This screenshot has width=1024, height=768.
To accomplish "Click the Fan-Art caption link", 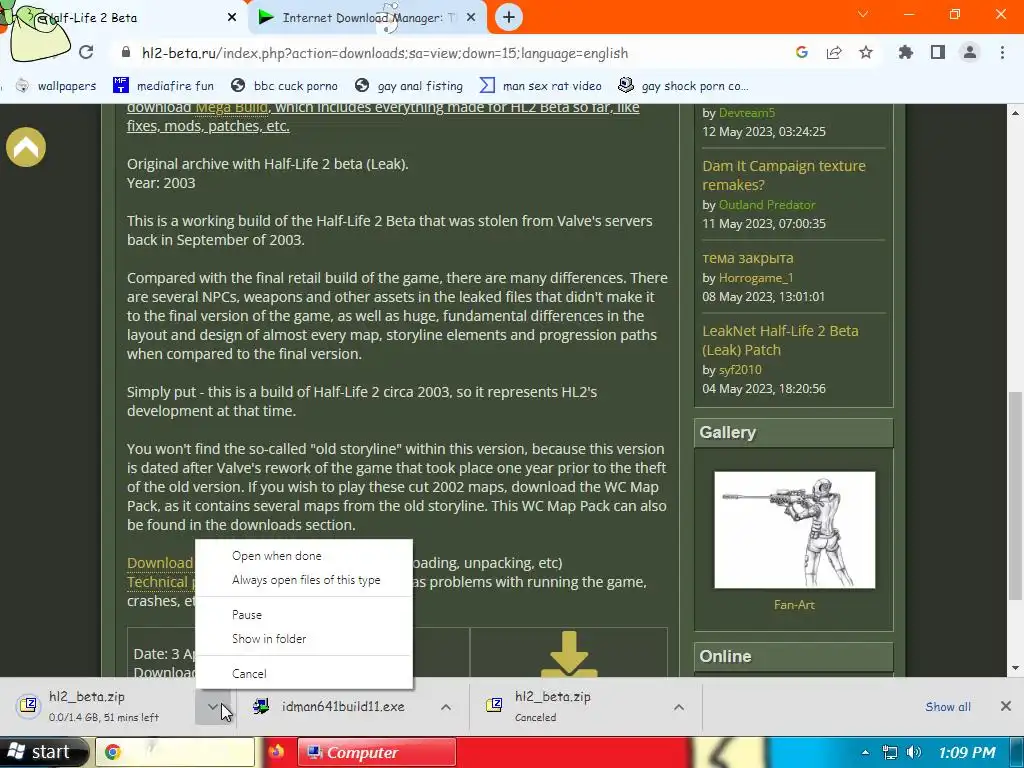I will click(794, 605).
